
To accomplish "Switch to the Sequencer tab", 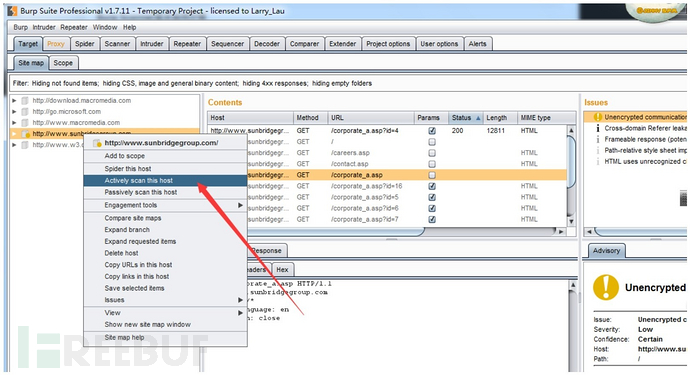I will pos(228,44).
